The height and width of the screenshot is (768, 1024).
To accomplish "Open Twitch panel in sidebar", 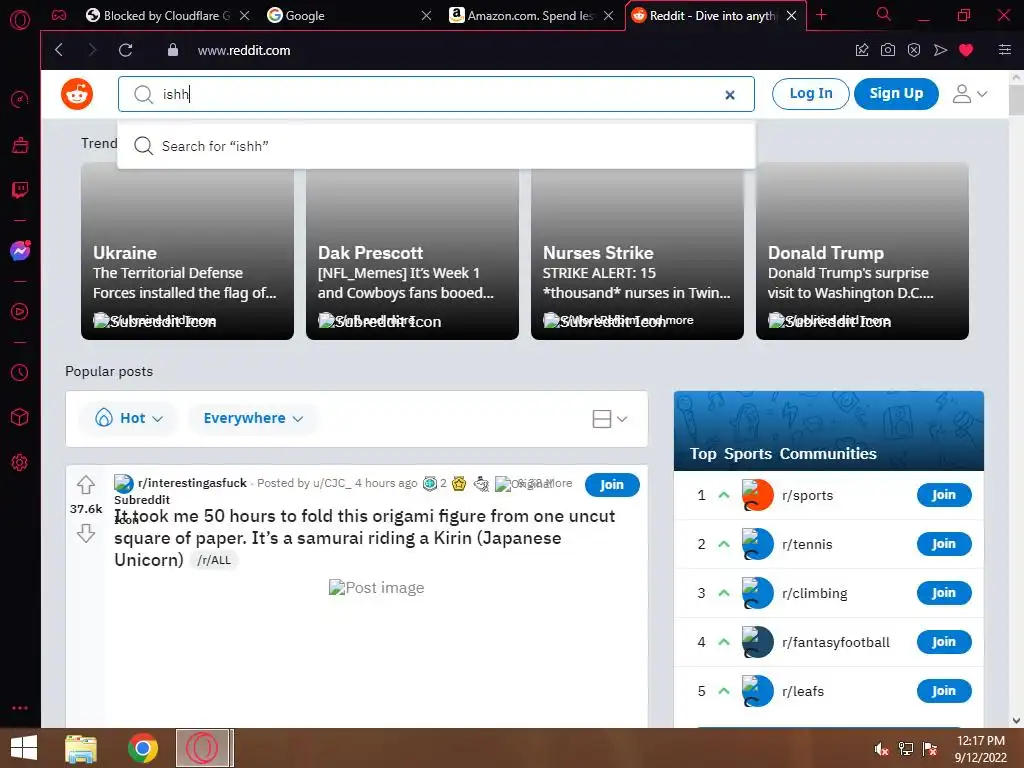I will [x=20, y=190].
